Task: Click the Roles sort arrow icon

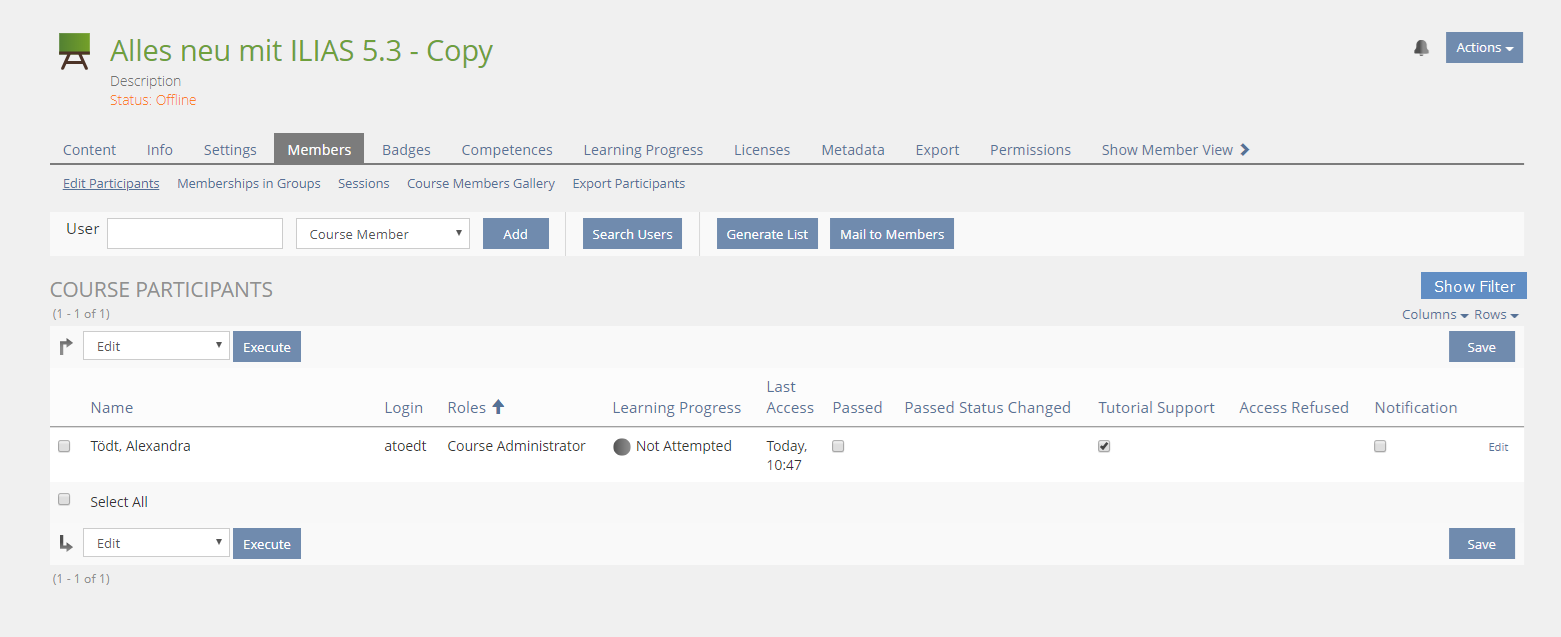Action: pos(498,407)
